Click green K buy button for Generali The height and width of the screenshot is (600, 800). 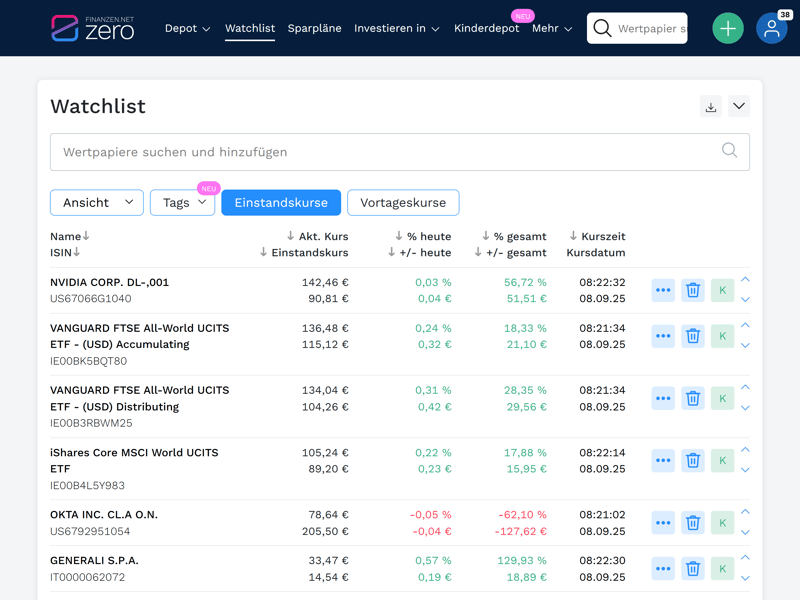(x=722, y=568)
